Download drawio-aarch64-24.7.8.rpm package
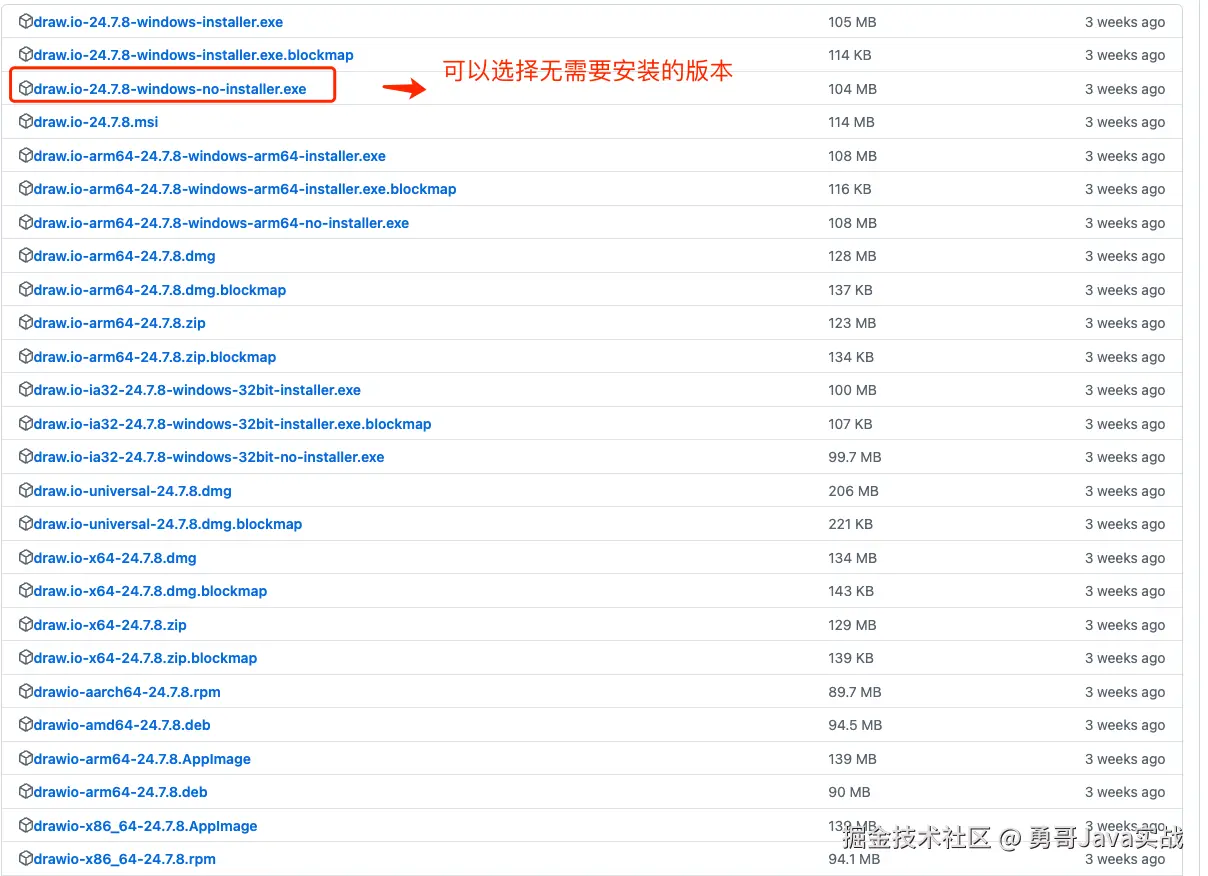The image size is (1208, 876). click(x=127, y=692)
